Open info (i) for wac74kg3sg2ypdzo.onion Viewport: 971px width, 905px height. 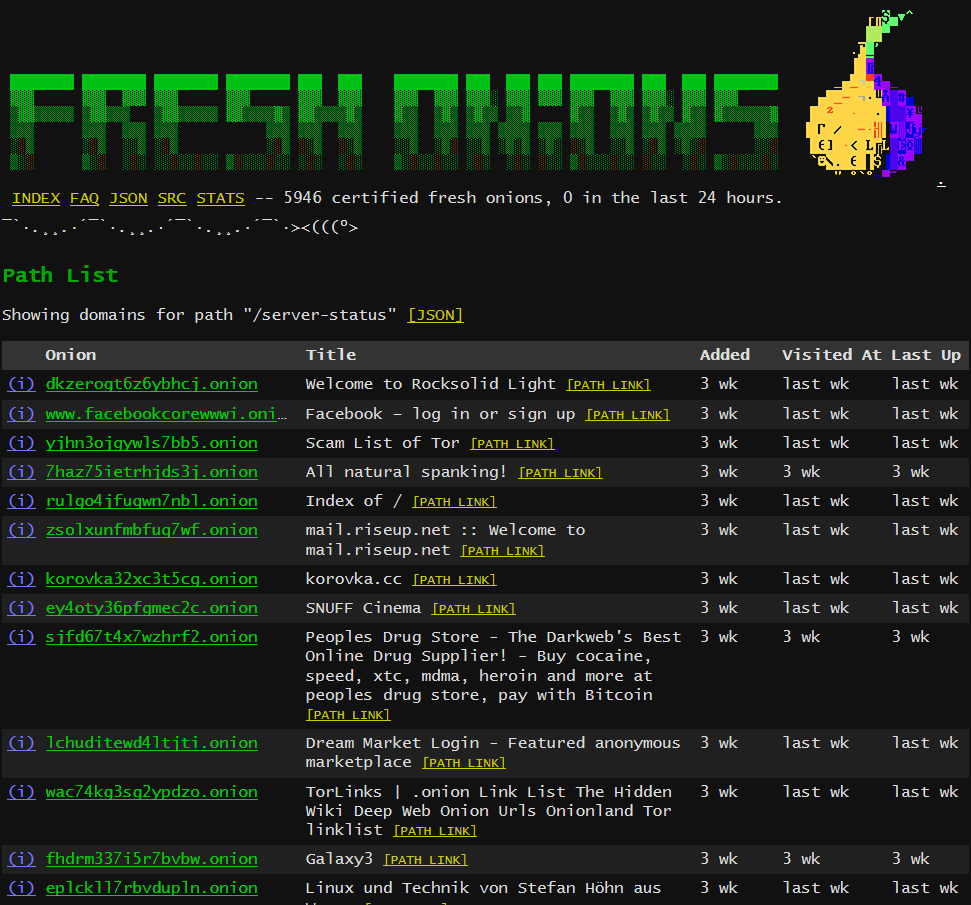22,792
